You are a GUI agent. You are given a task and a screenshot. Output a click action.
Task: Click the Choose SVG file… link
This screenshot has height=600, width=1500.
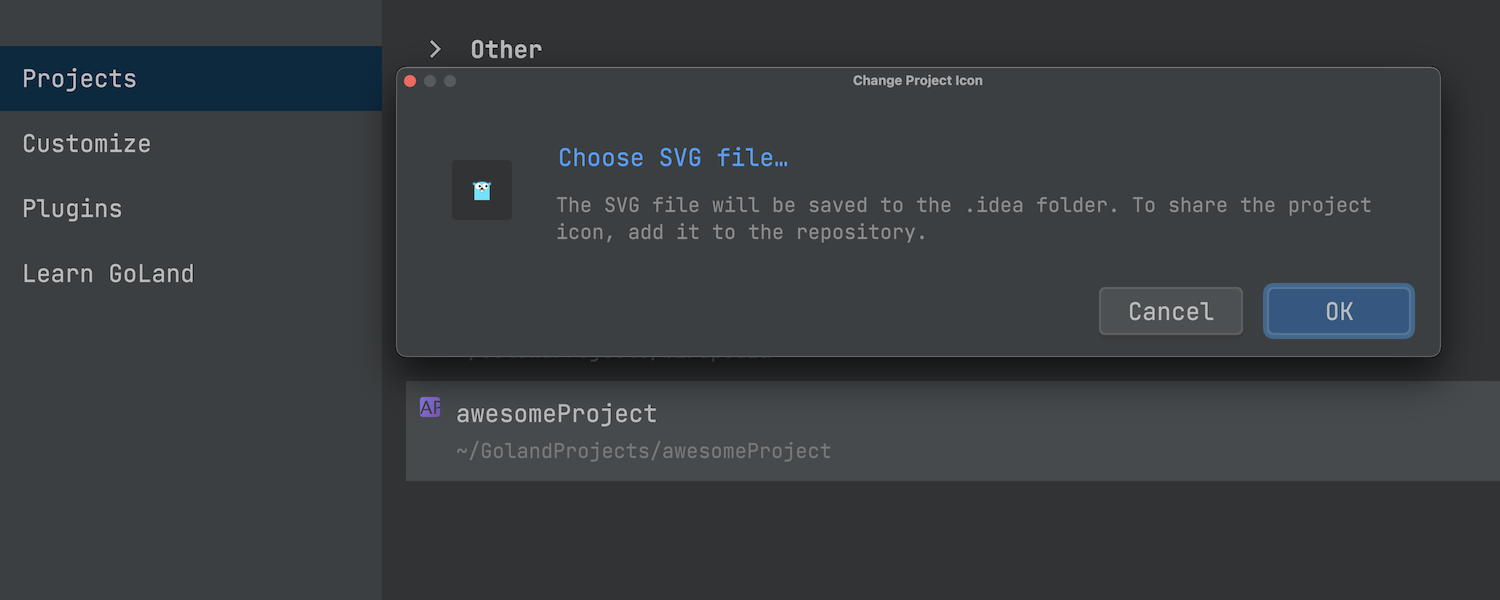pos(673,158)
